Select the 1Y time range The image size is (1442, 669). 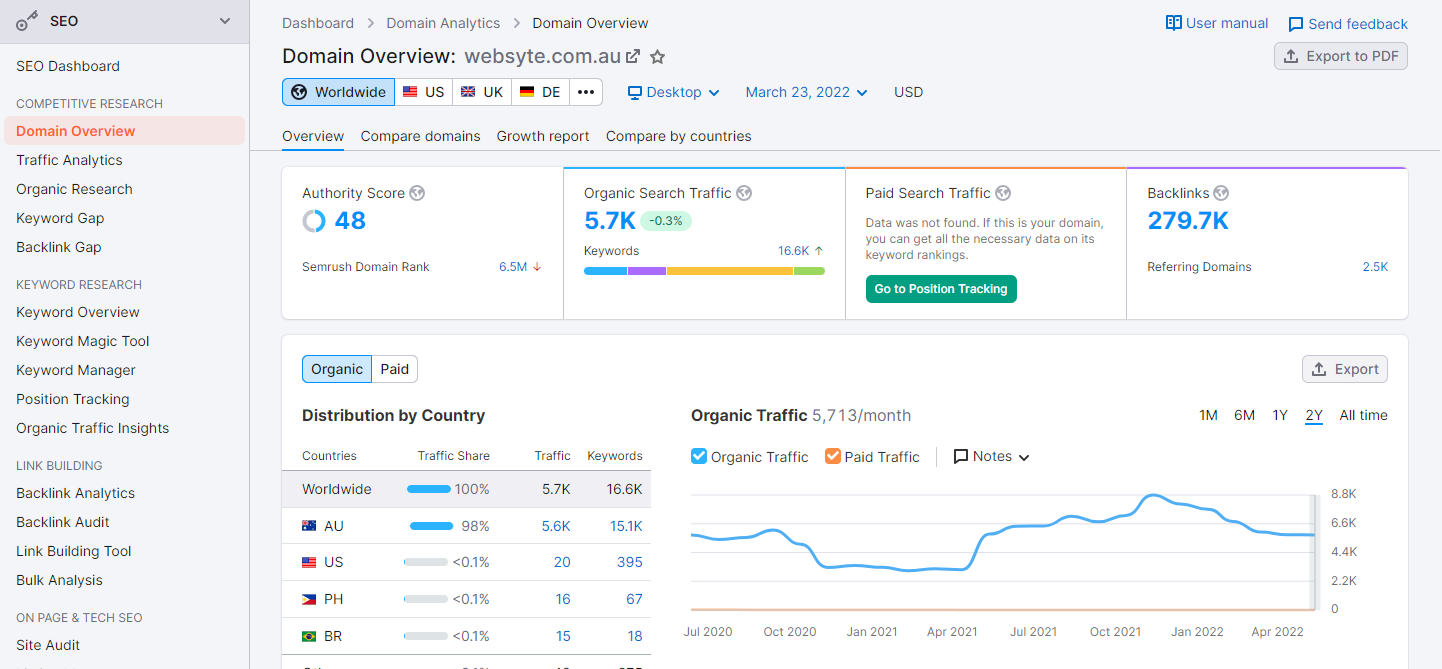tap(1280, 415)
